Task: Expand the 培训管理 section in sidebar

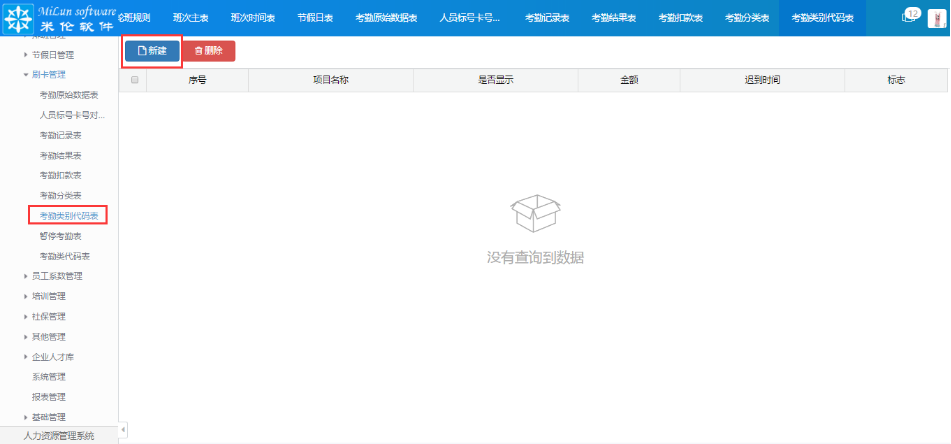Action: (x=26, y=296)
